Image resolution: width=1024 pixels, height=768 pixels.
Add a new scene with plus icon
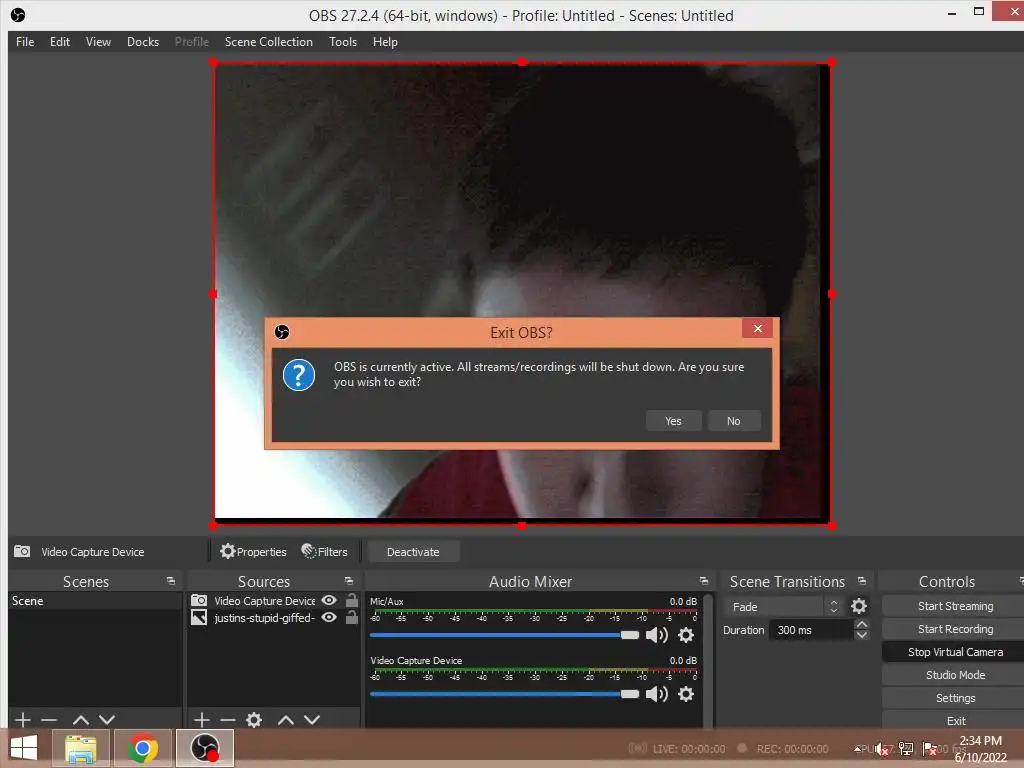tap(23, 720)
